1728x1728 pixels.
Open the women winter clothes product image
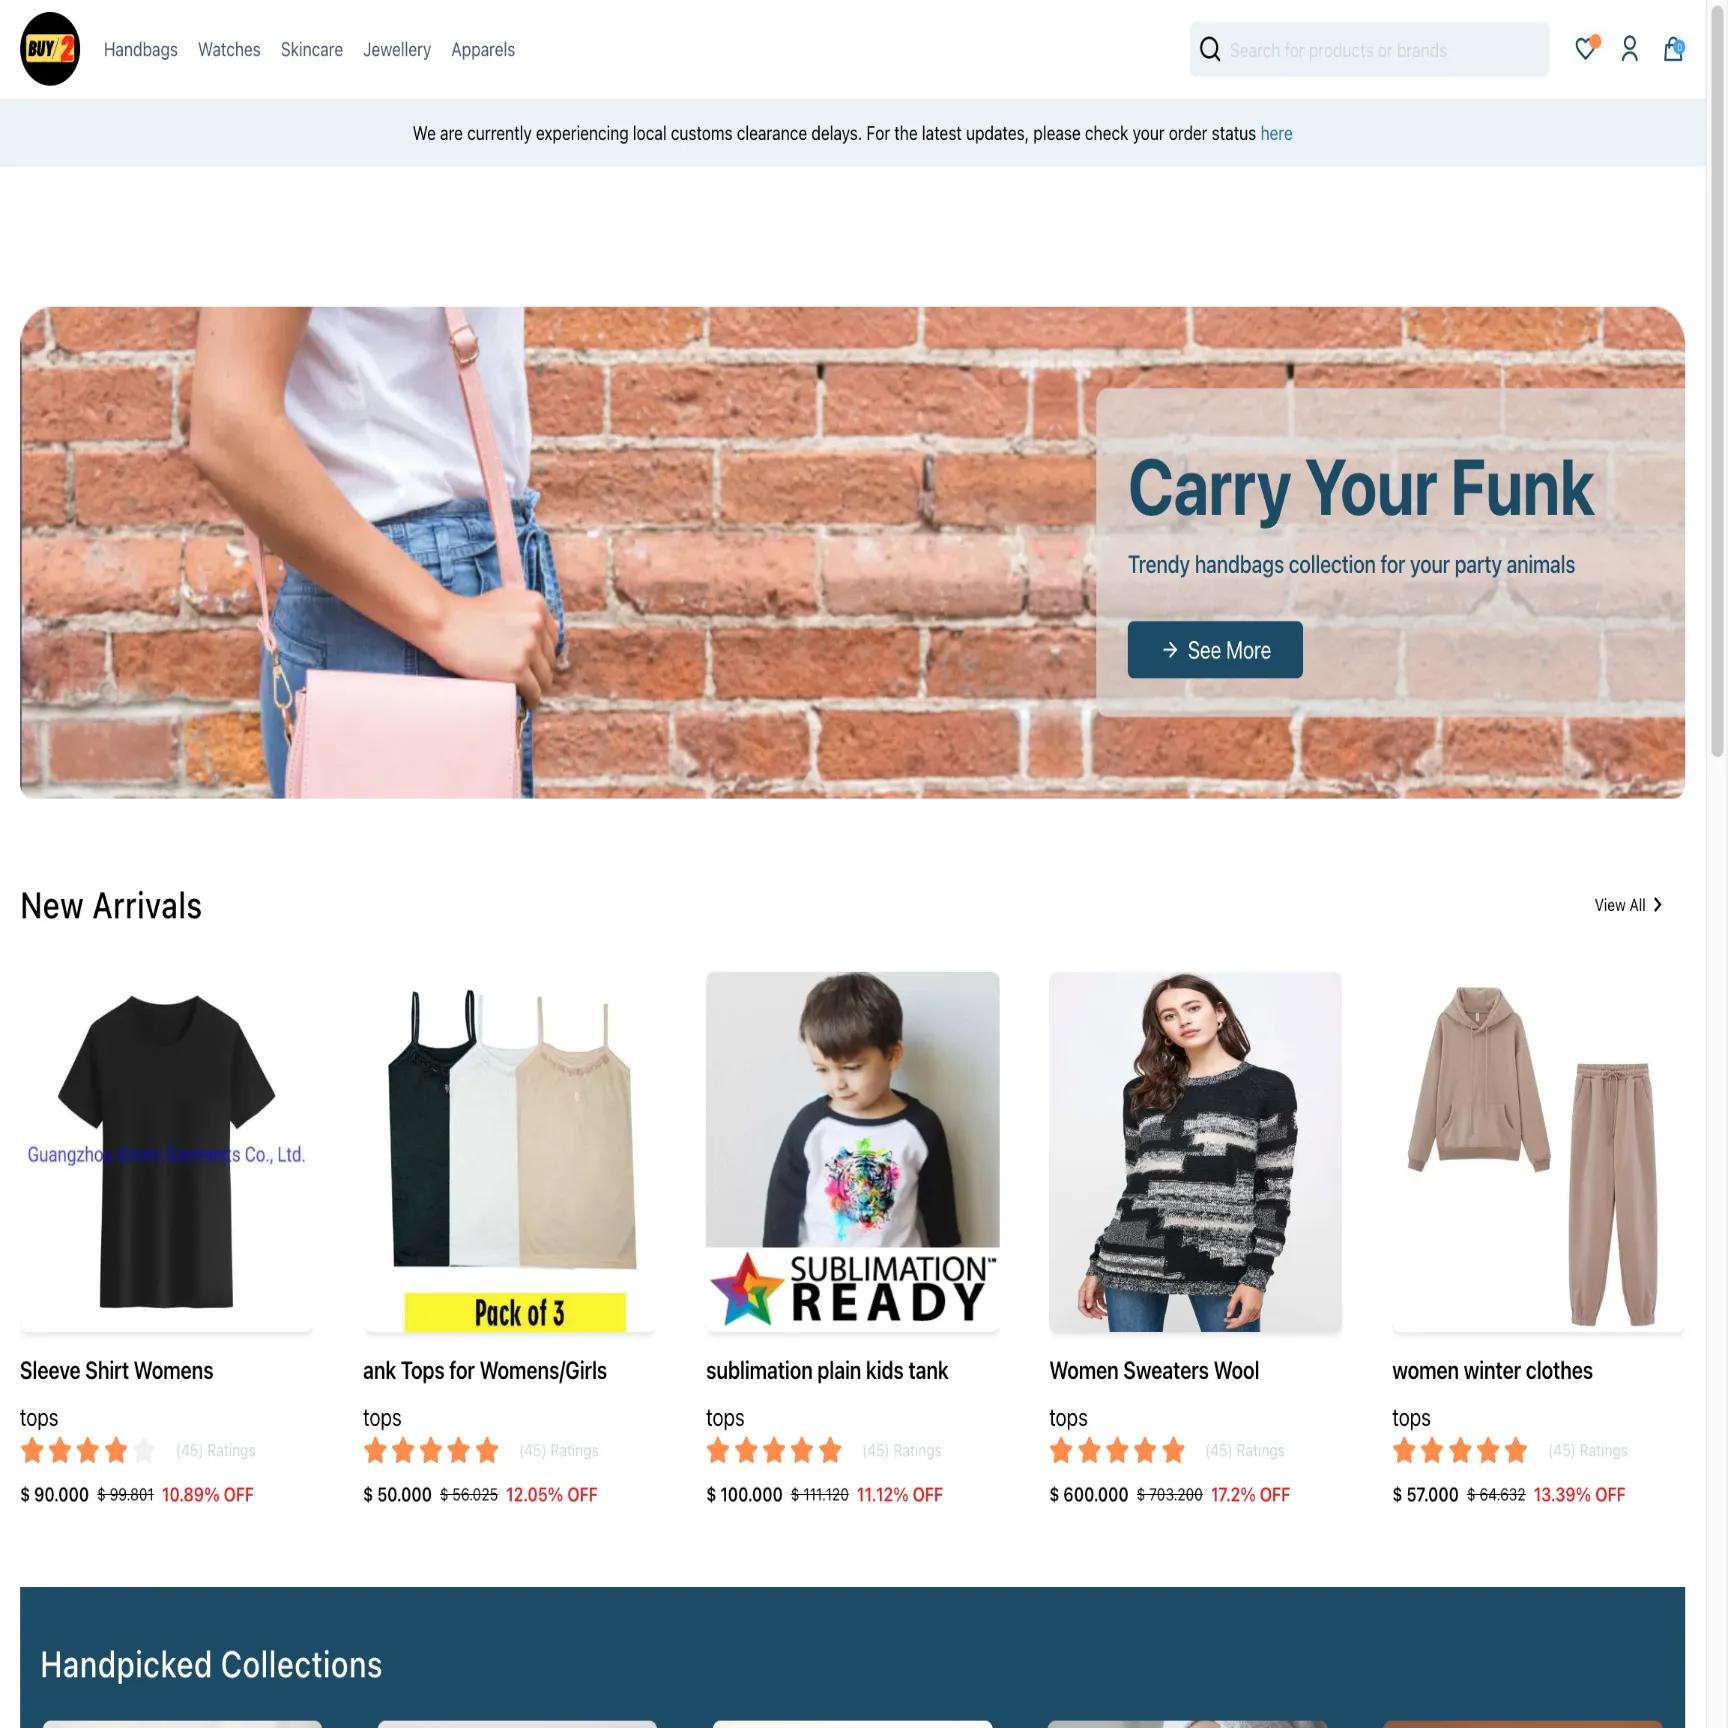click(x=1538, y=1152)
